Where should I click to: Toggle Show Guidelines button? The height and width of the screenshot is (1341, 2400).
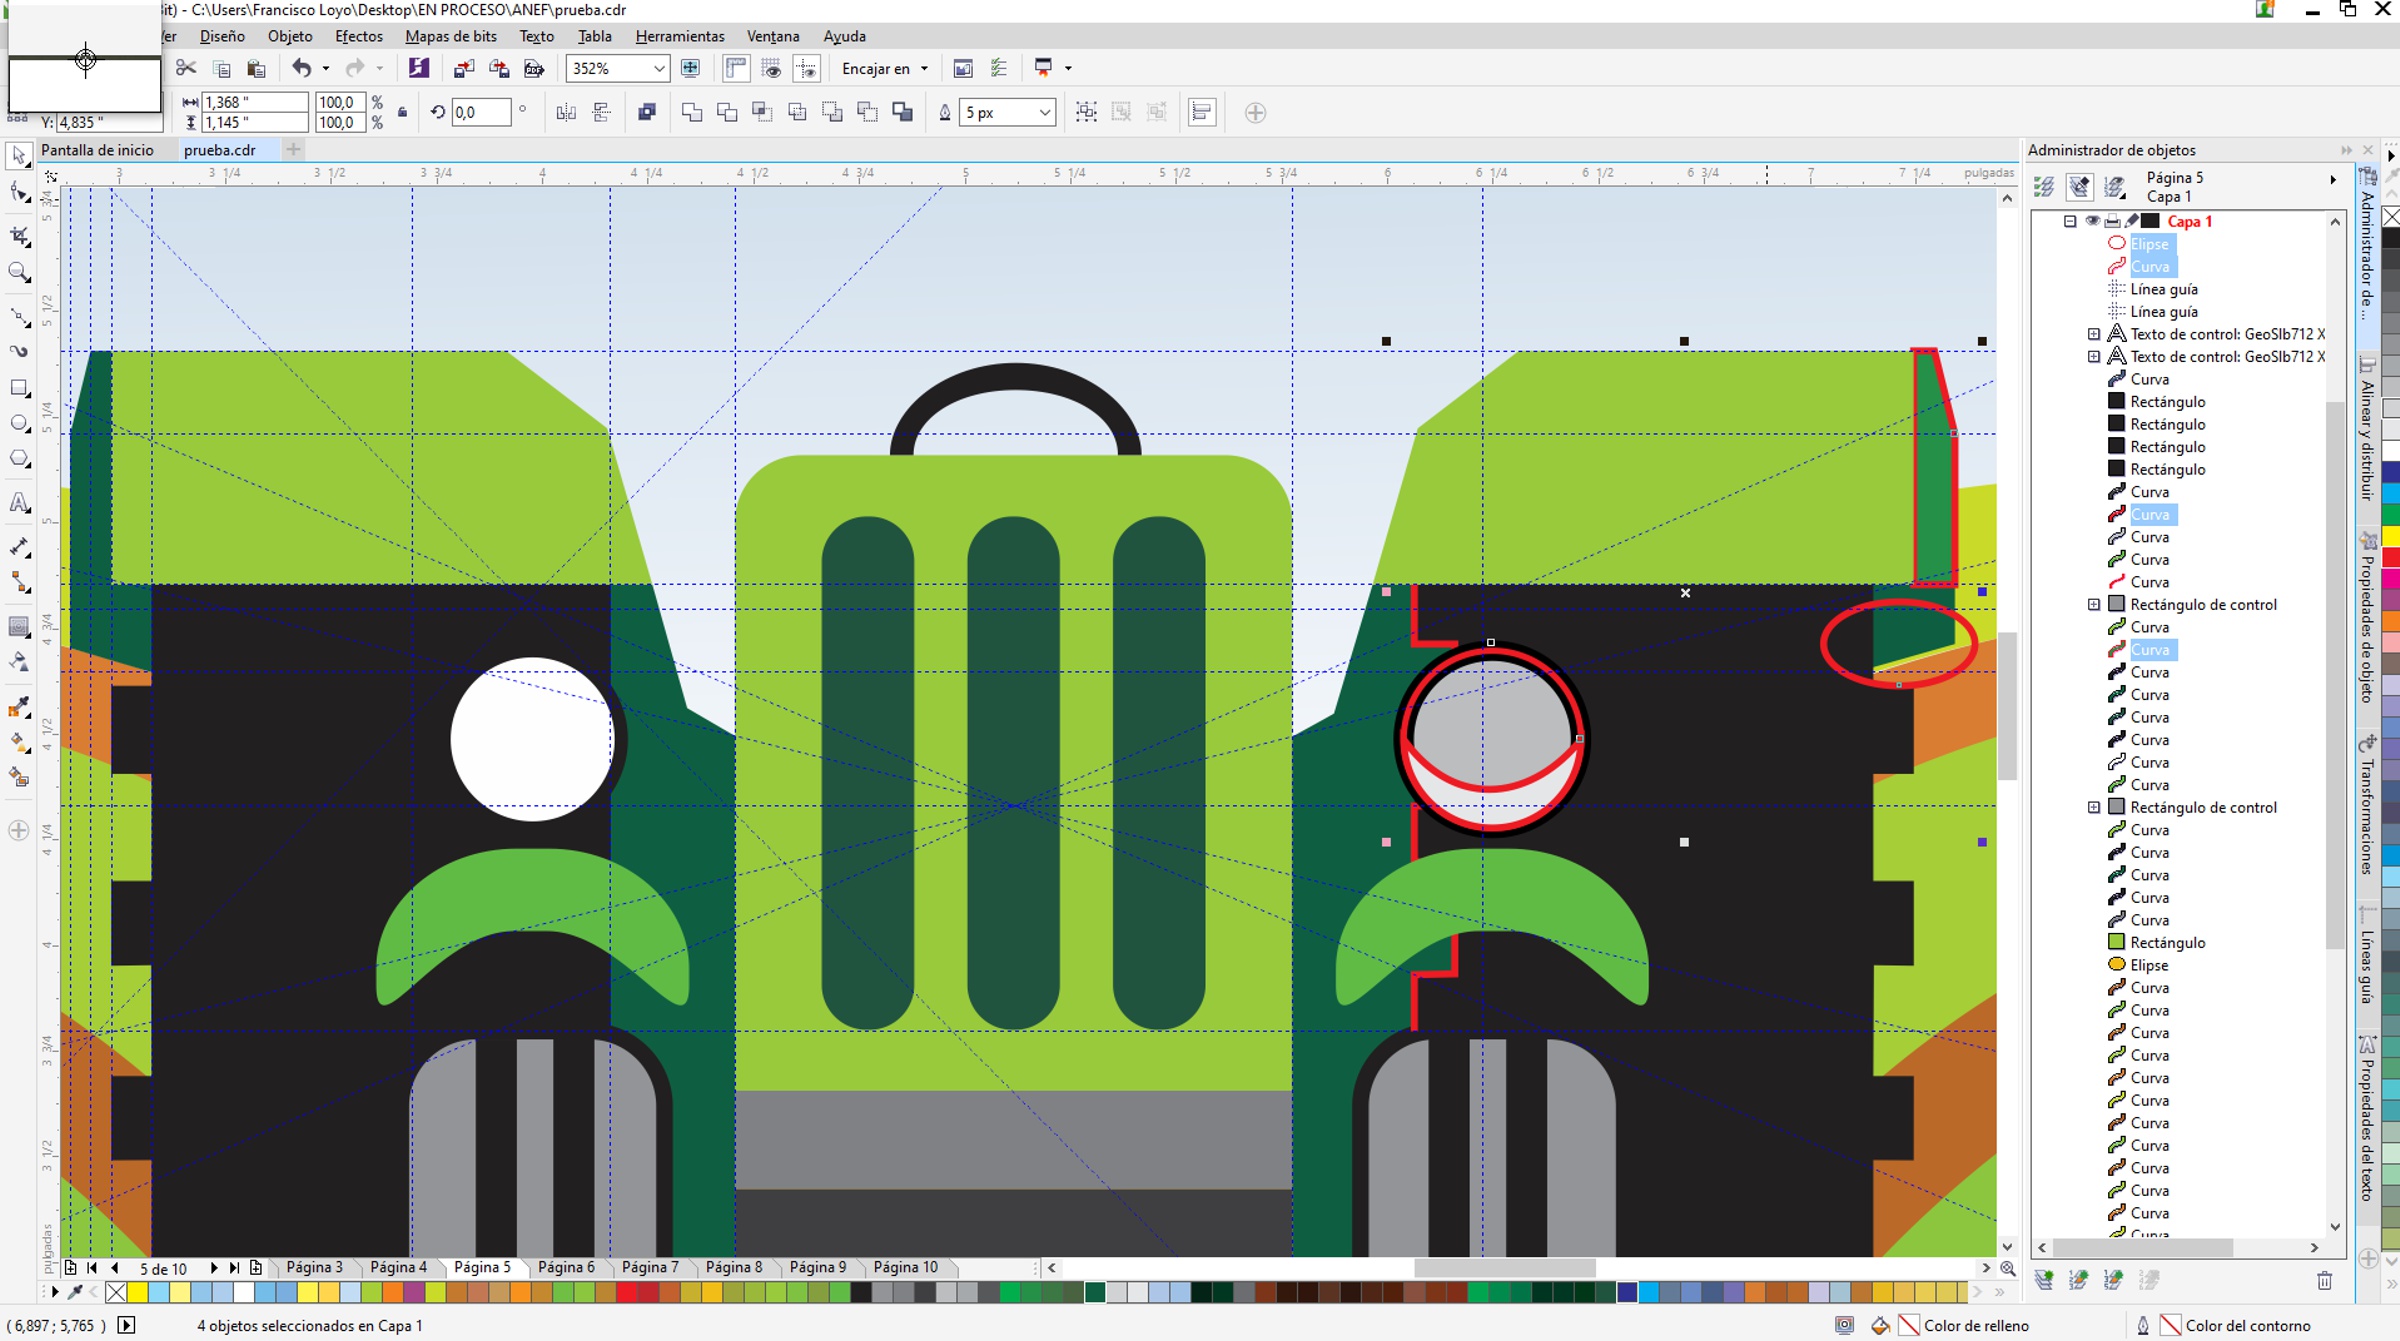[x=806, y=68]
